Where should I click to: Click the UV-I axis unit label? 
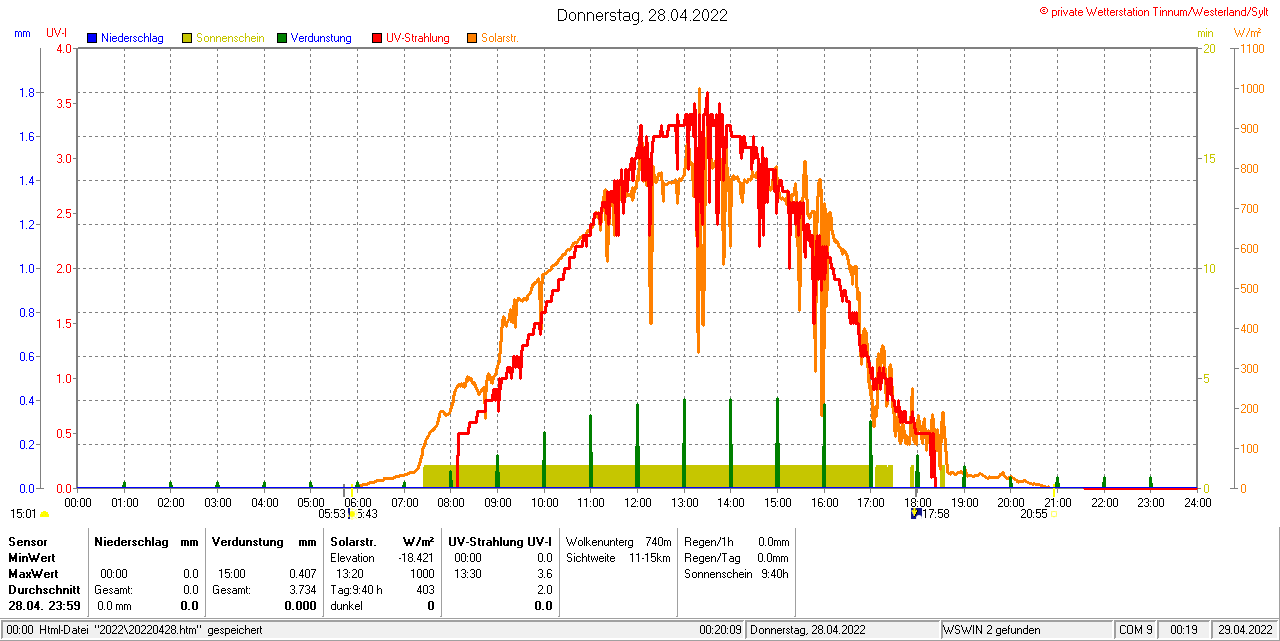pos(57,33)
